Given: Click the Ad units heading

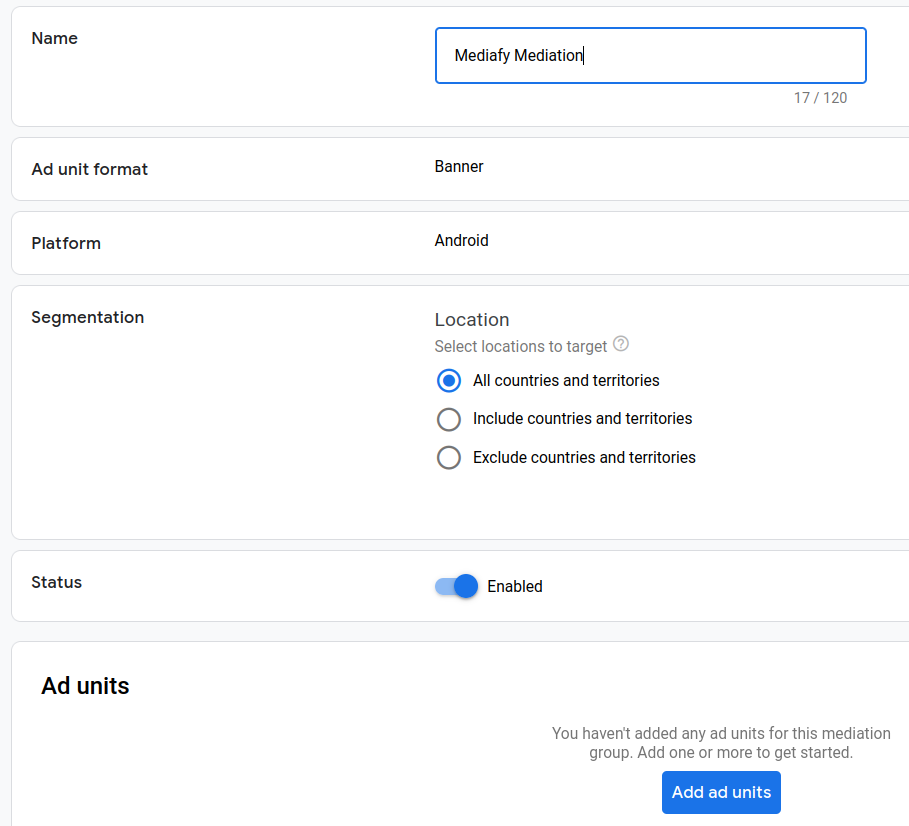Looking at the screenshot, I should [85, 686].
